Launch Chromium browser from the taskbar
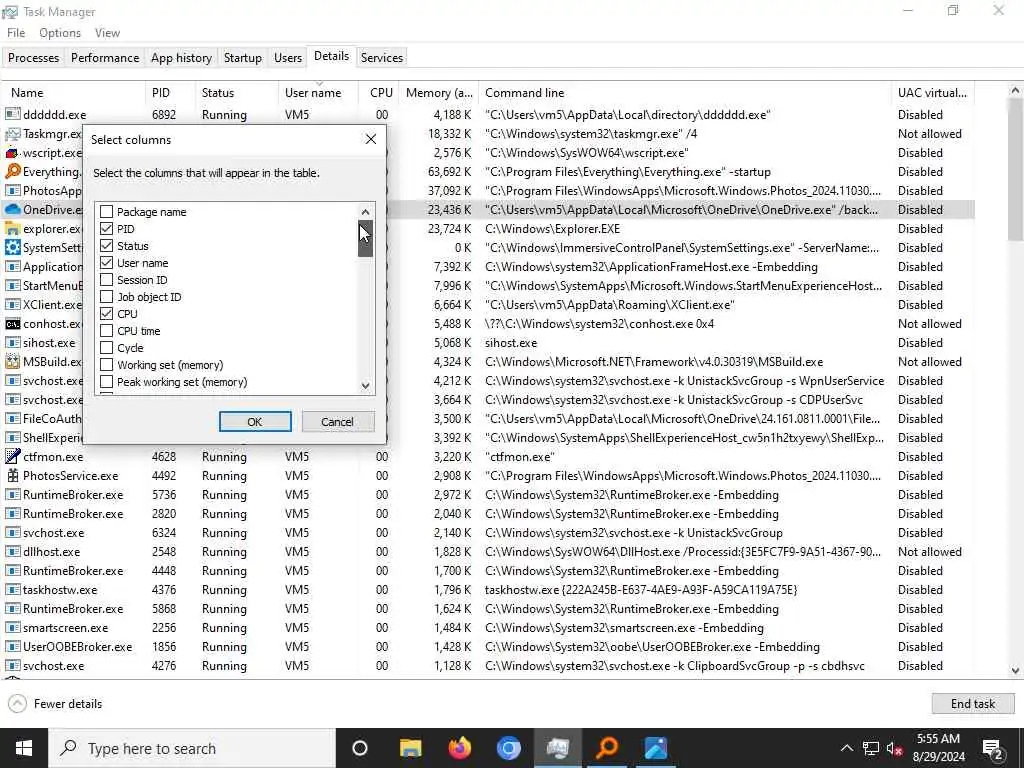The width and height of the screenshot is (1024, 768). [509, 748]
